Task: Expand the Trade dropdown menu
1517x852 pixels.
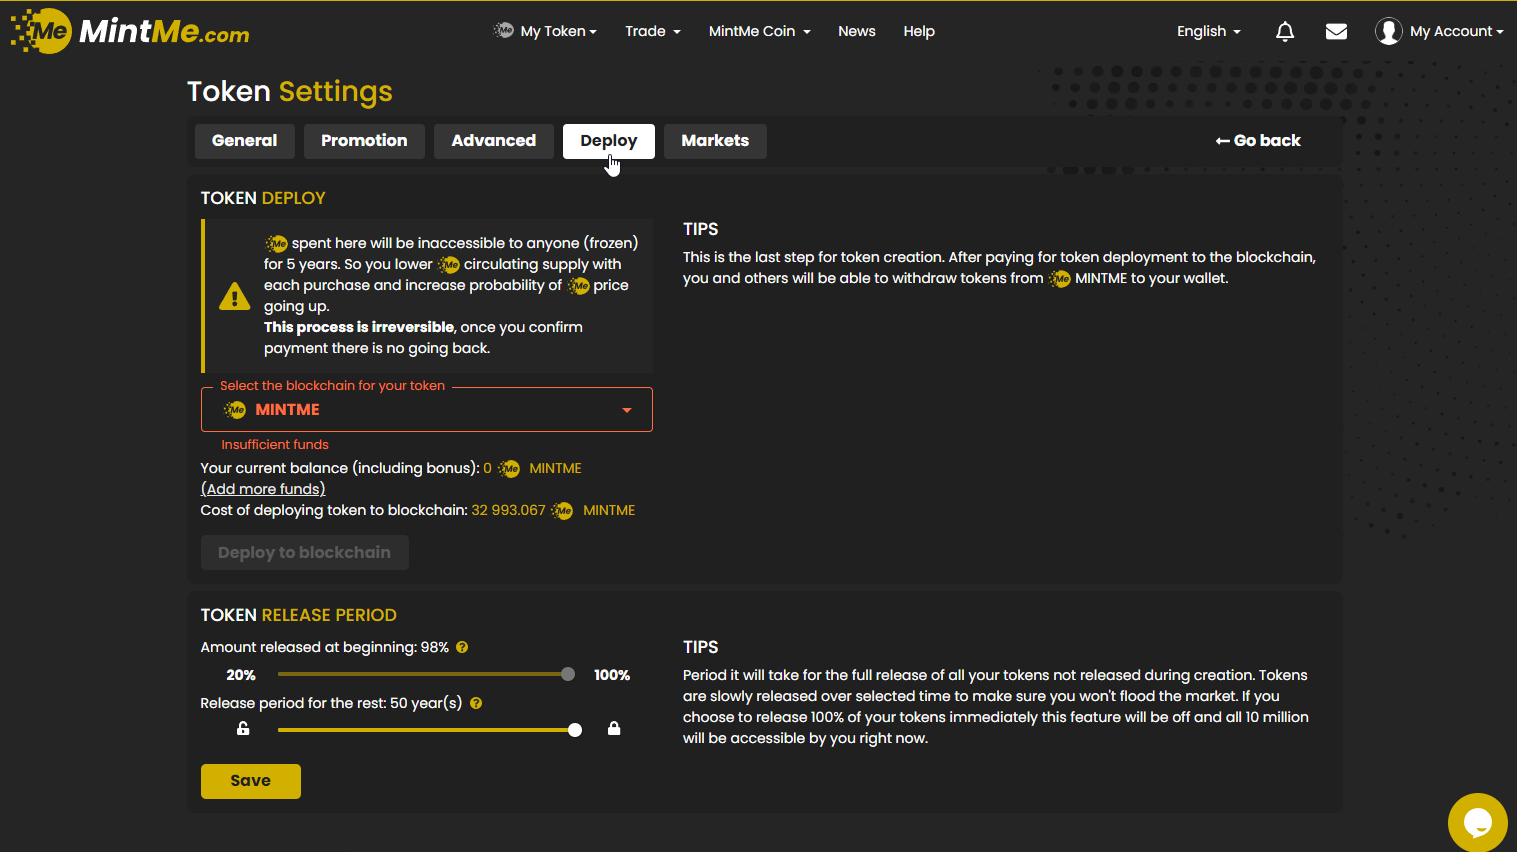Action: coord(652,32)
